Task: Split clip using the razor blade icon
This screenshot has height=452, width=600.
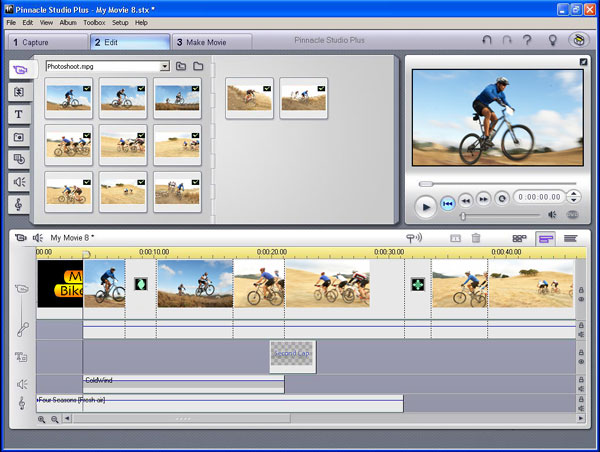Action: pos(455,238)
